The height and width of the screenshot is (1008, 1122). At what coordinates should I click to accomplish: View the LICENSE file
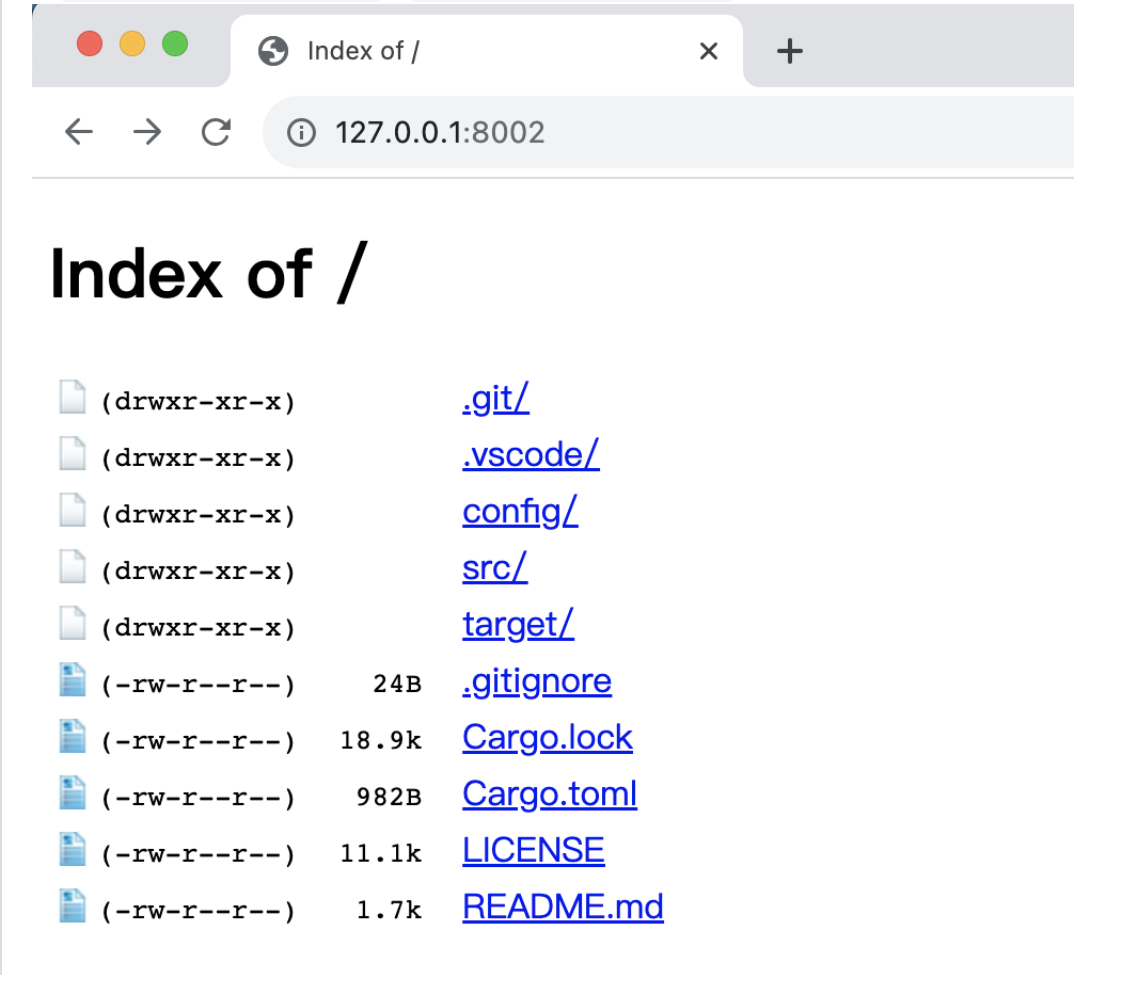533,850
